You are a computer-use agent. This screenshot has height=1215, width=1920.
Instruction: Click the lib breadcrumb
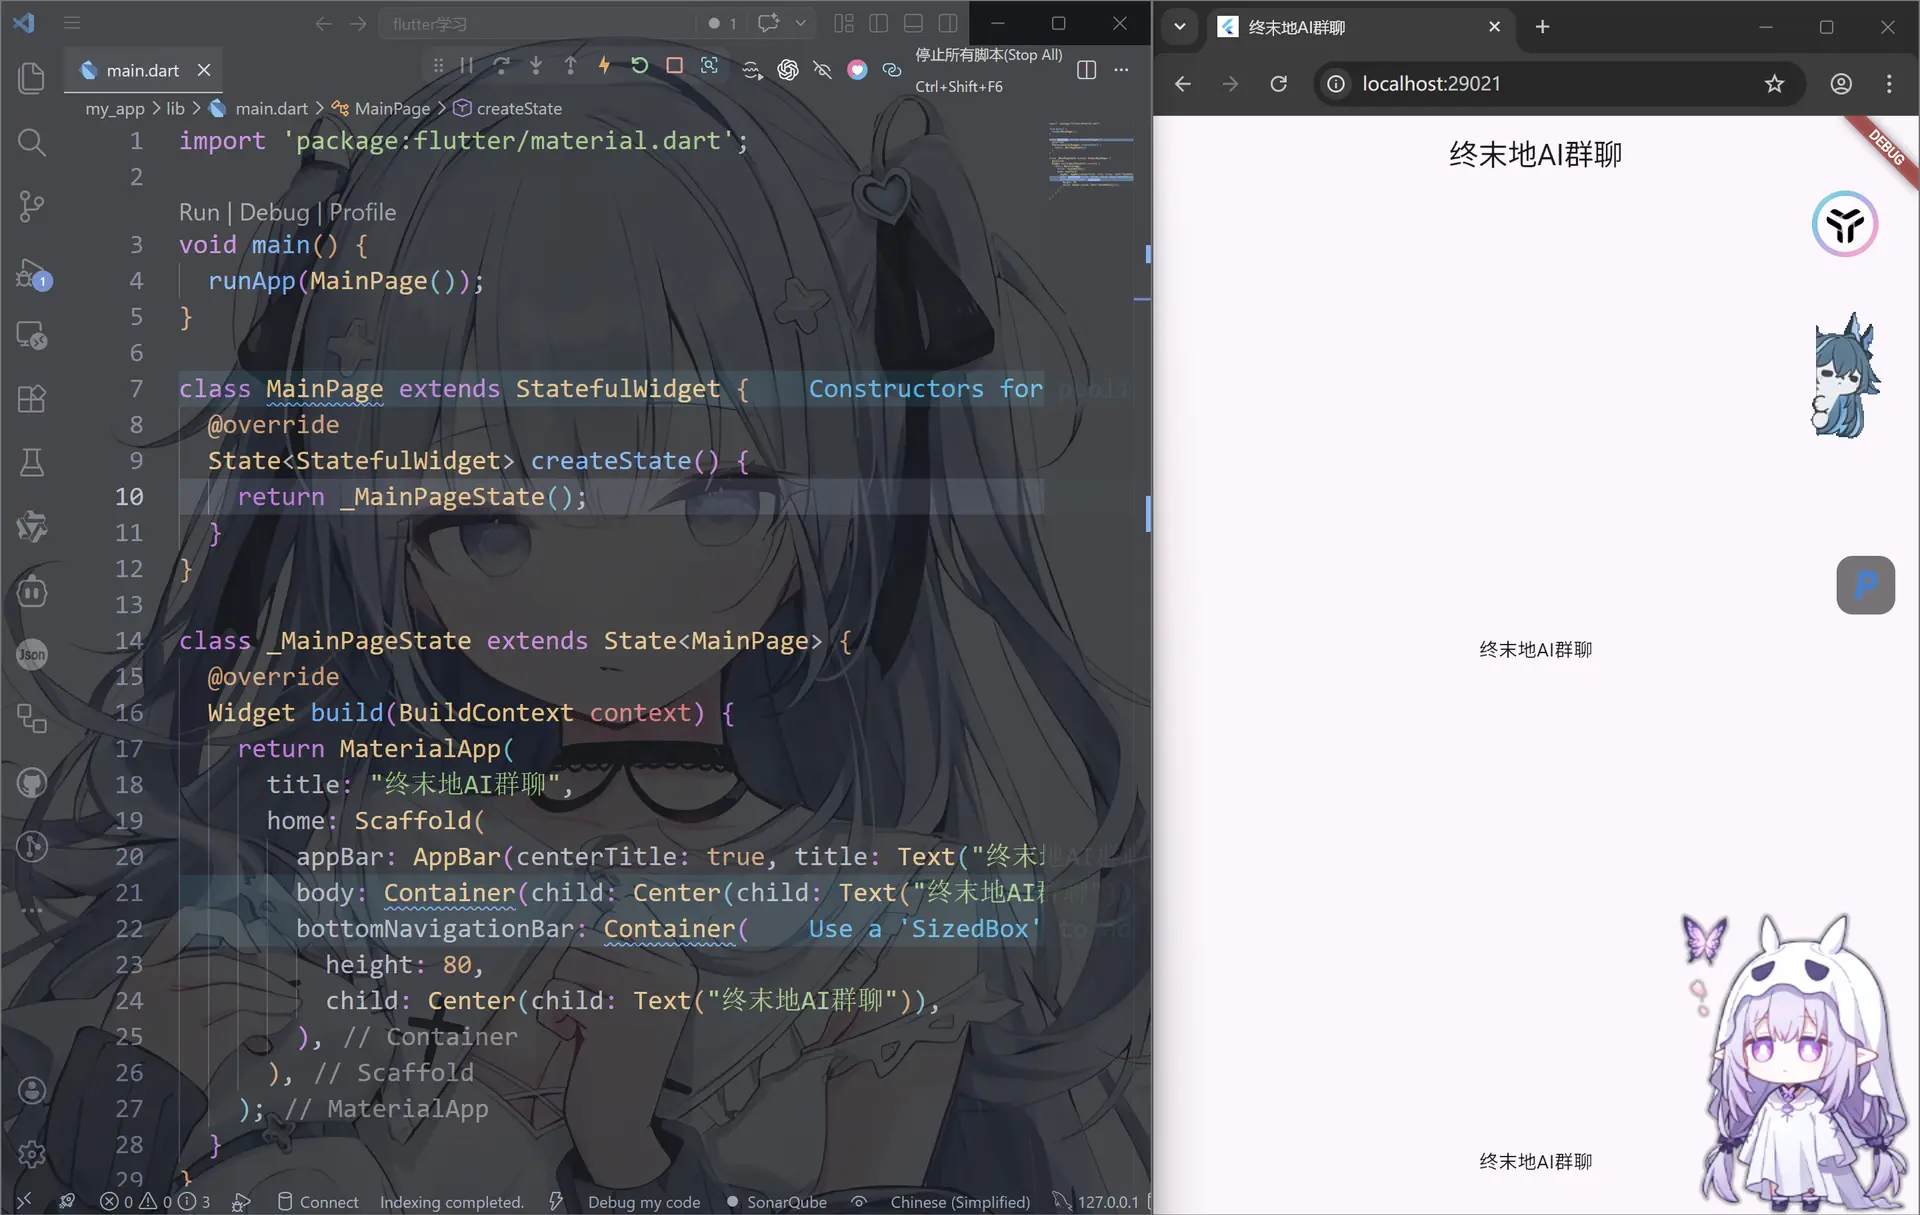tap(175, 108)
